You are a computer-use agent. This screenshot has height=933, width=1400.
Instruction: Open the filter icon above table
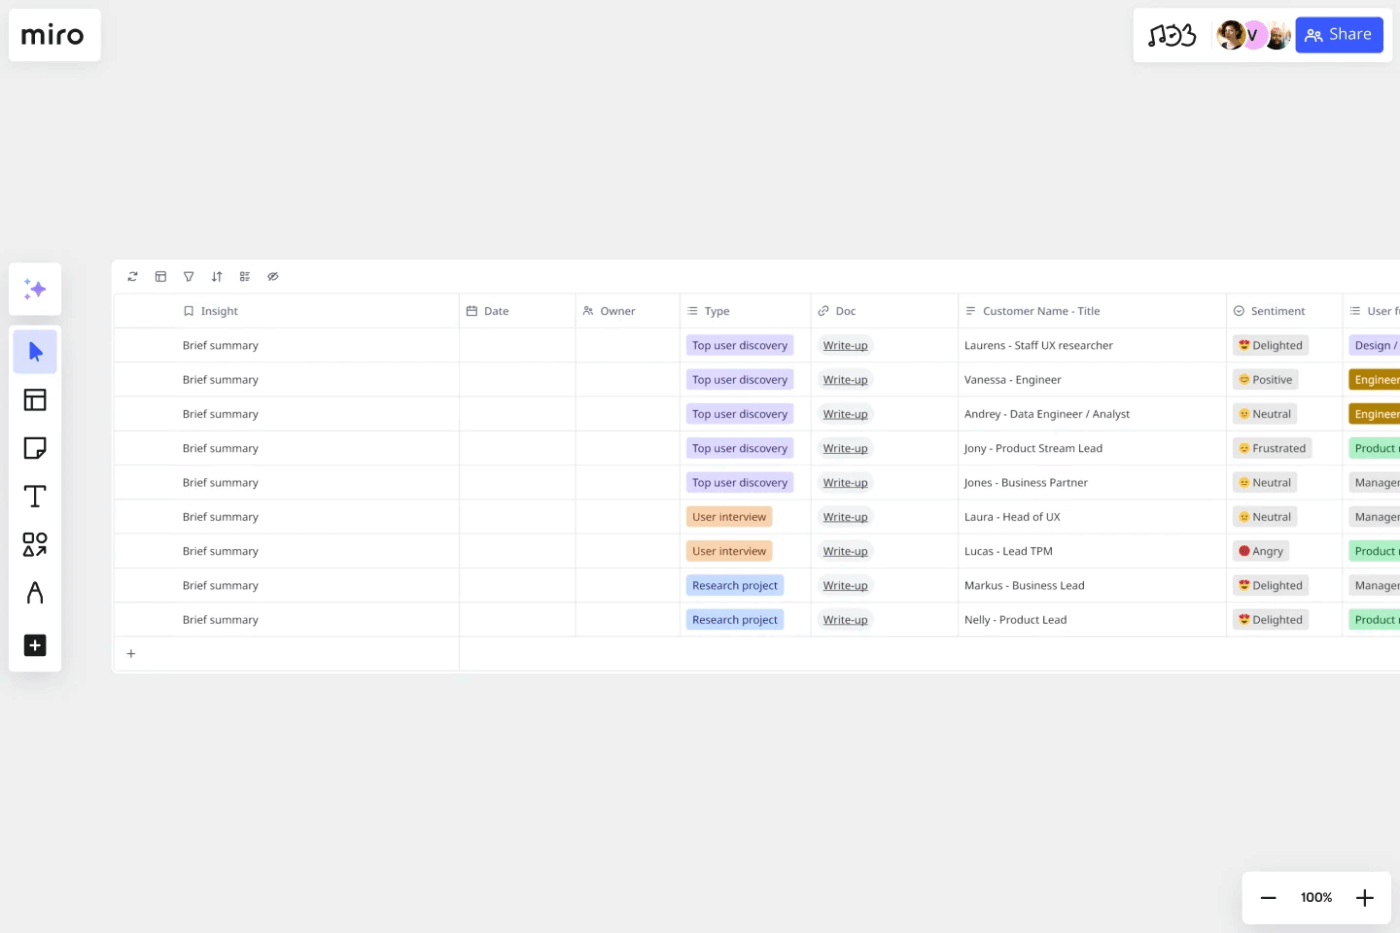pos(189,276)
